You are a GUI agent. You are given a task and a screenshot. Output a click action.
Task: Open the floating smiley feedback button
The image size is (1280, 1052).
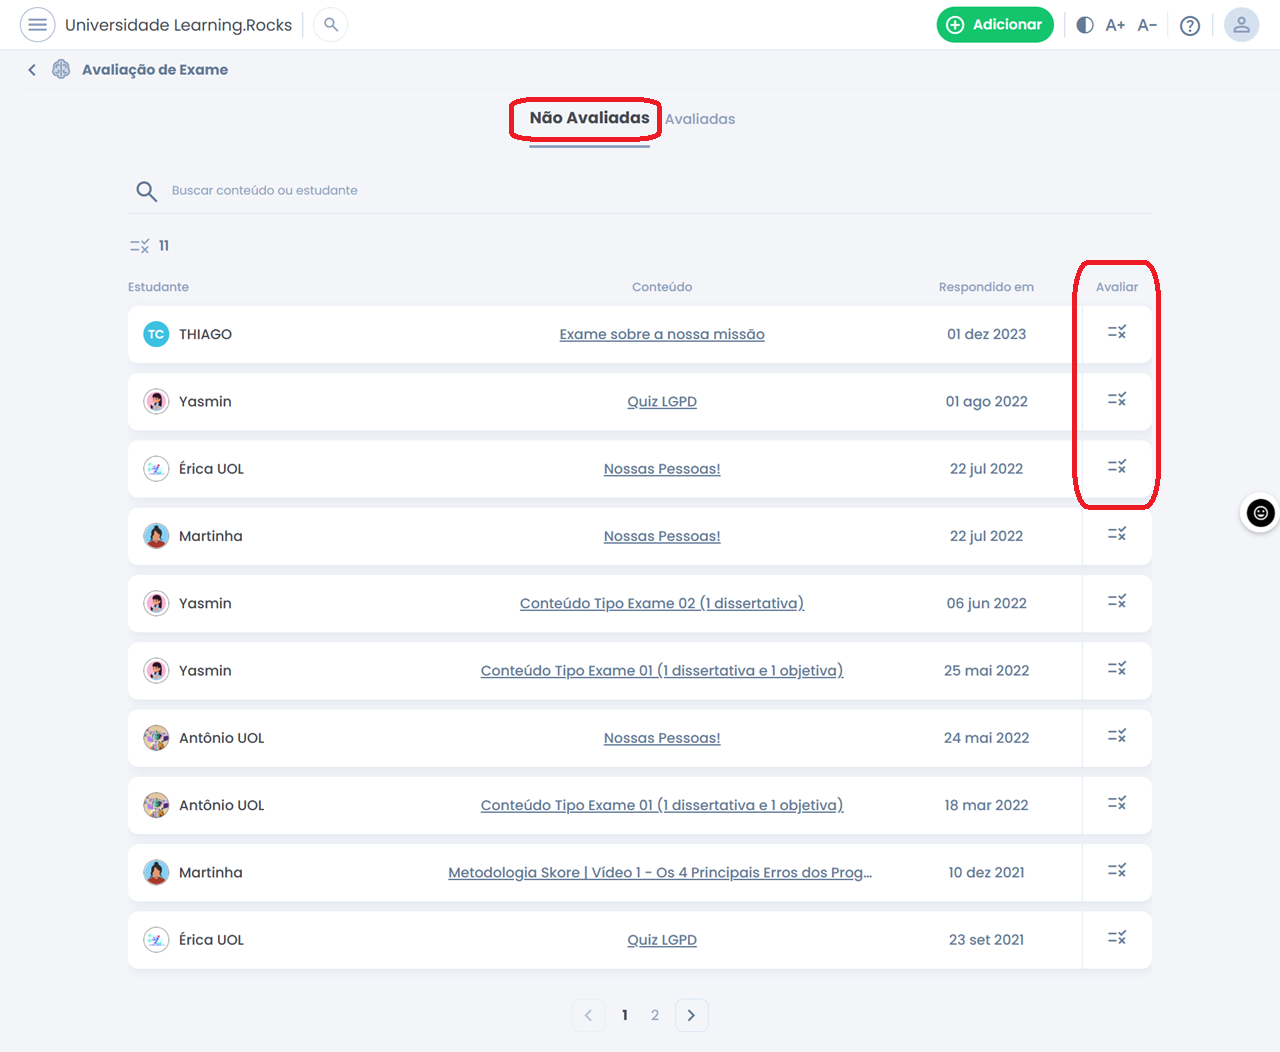coord(1261,513)
